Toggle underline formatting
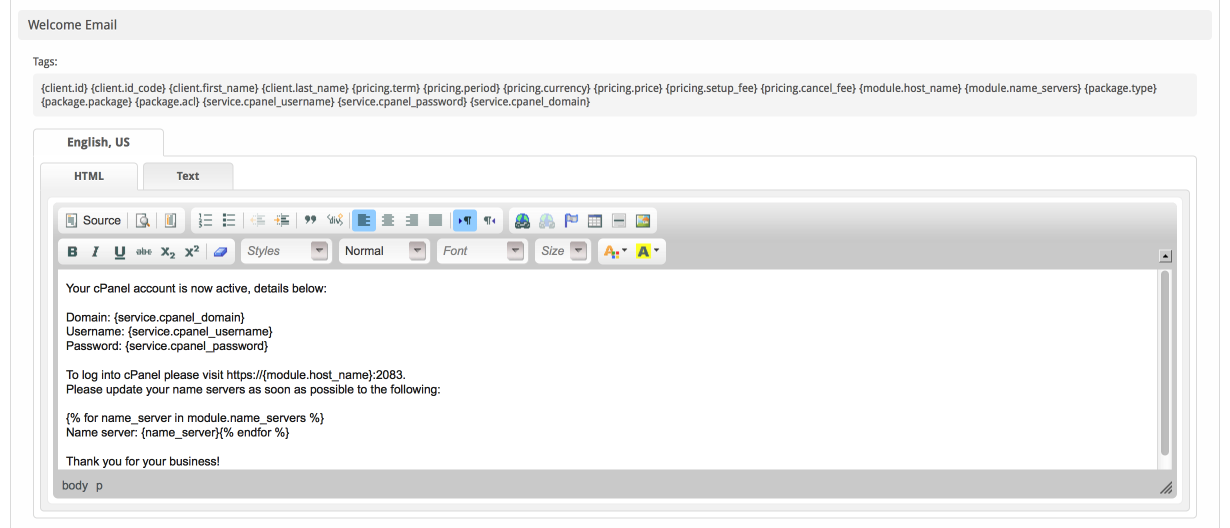This screenshot has width=1230, height=528. (x=119, y=251)
